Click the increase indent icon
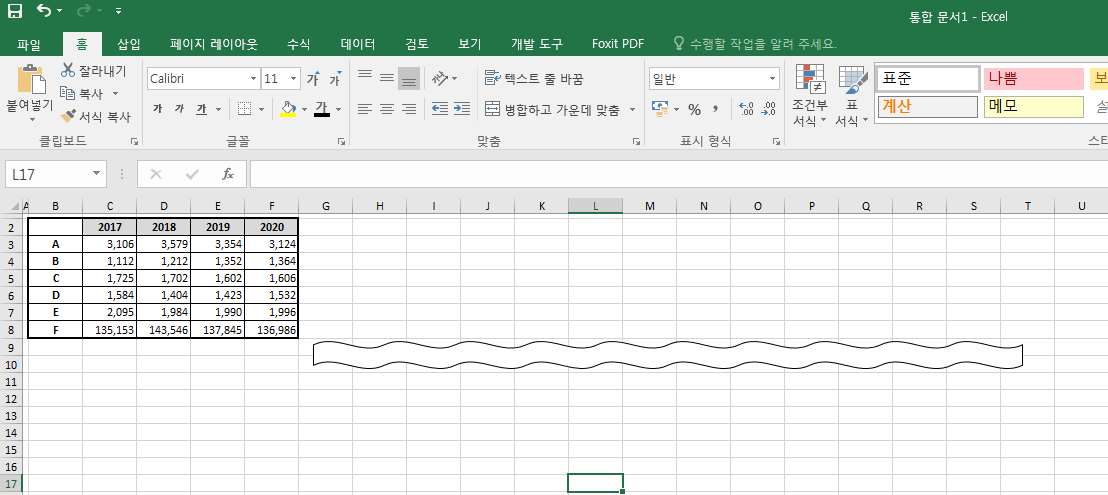Screen dimensions: 1108x495 click(462, 109)
